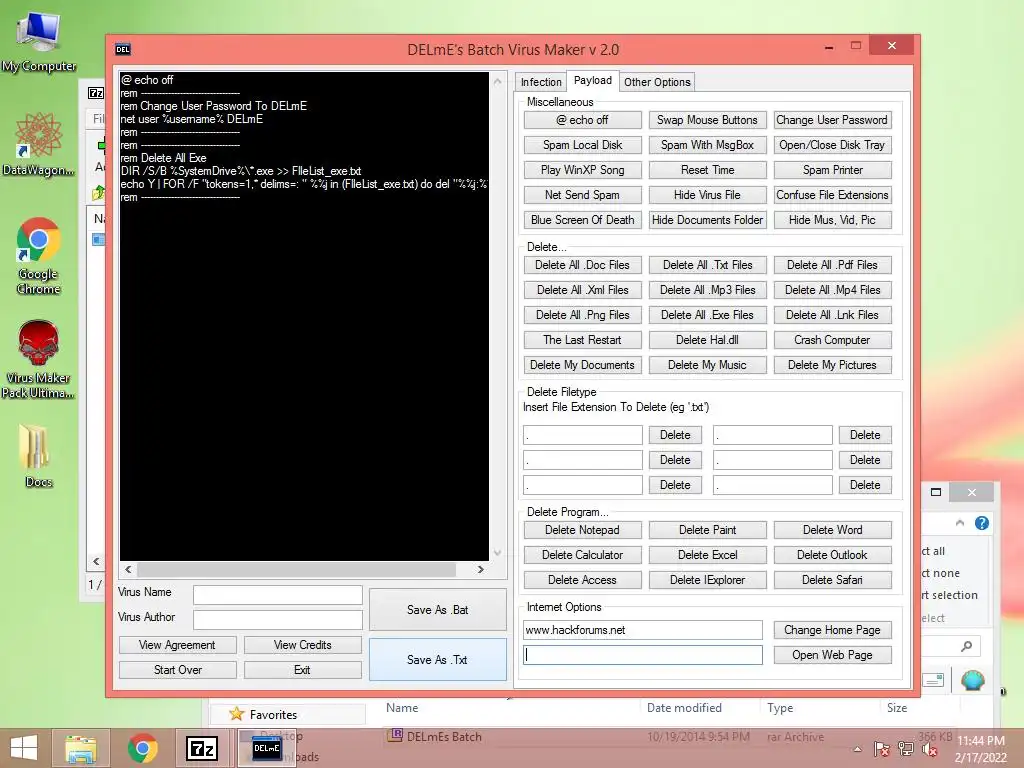Click the Delete All .Txt Files button
The image size is (1024, 768).
[707, 265]
